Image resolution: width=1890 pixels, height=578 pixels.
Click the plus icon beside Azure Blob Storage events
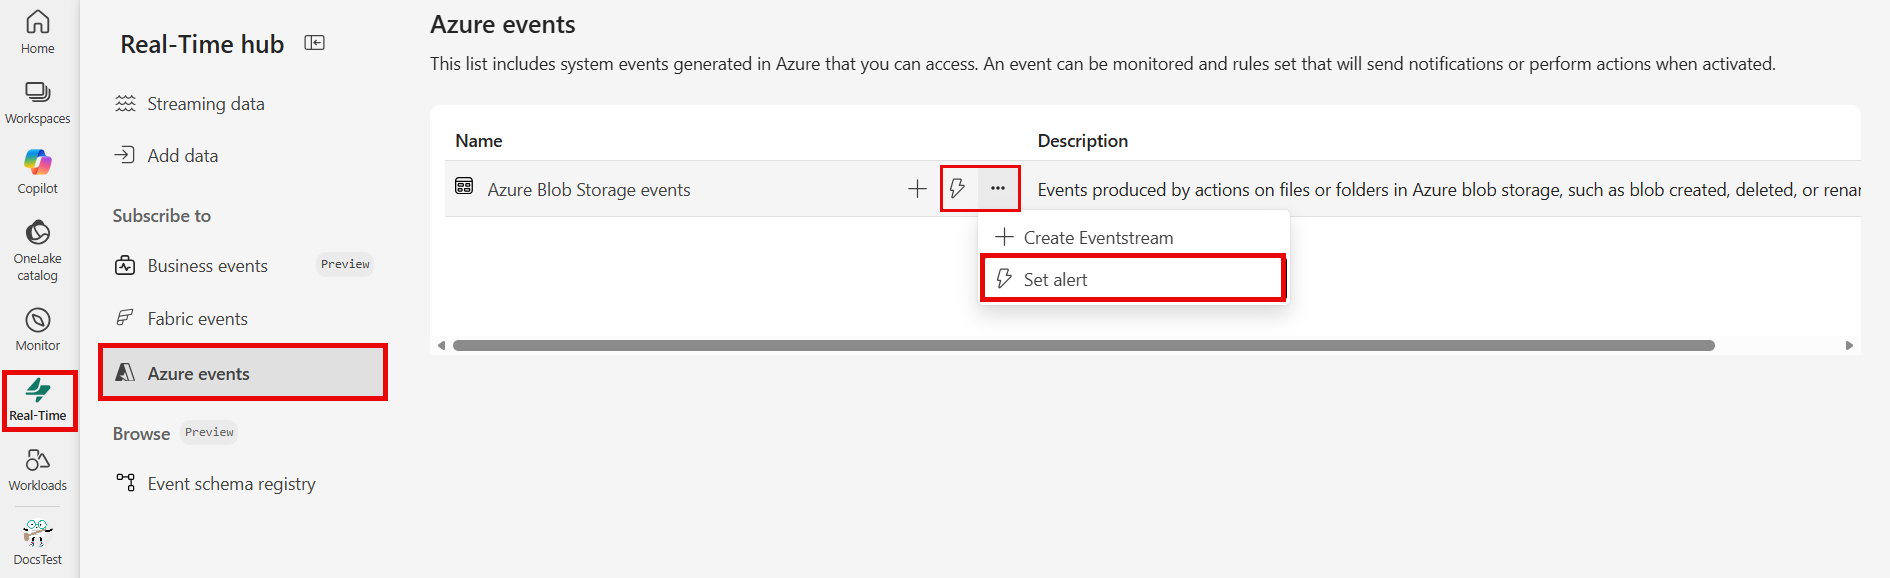tap(917, 188)
